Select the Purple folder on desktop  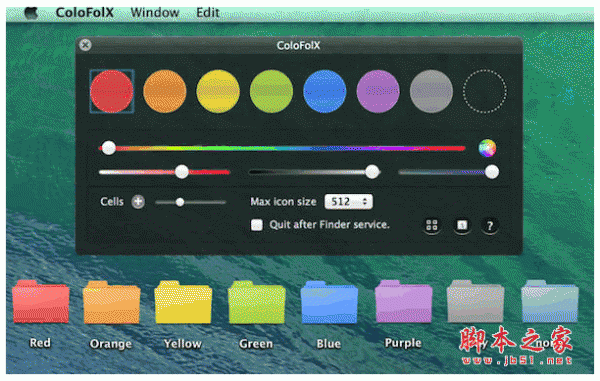click(x=403, y=301)
